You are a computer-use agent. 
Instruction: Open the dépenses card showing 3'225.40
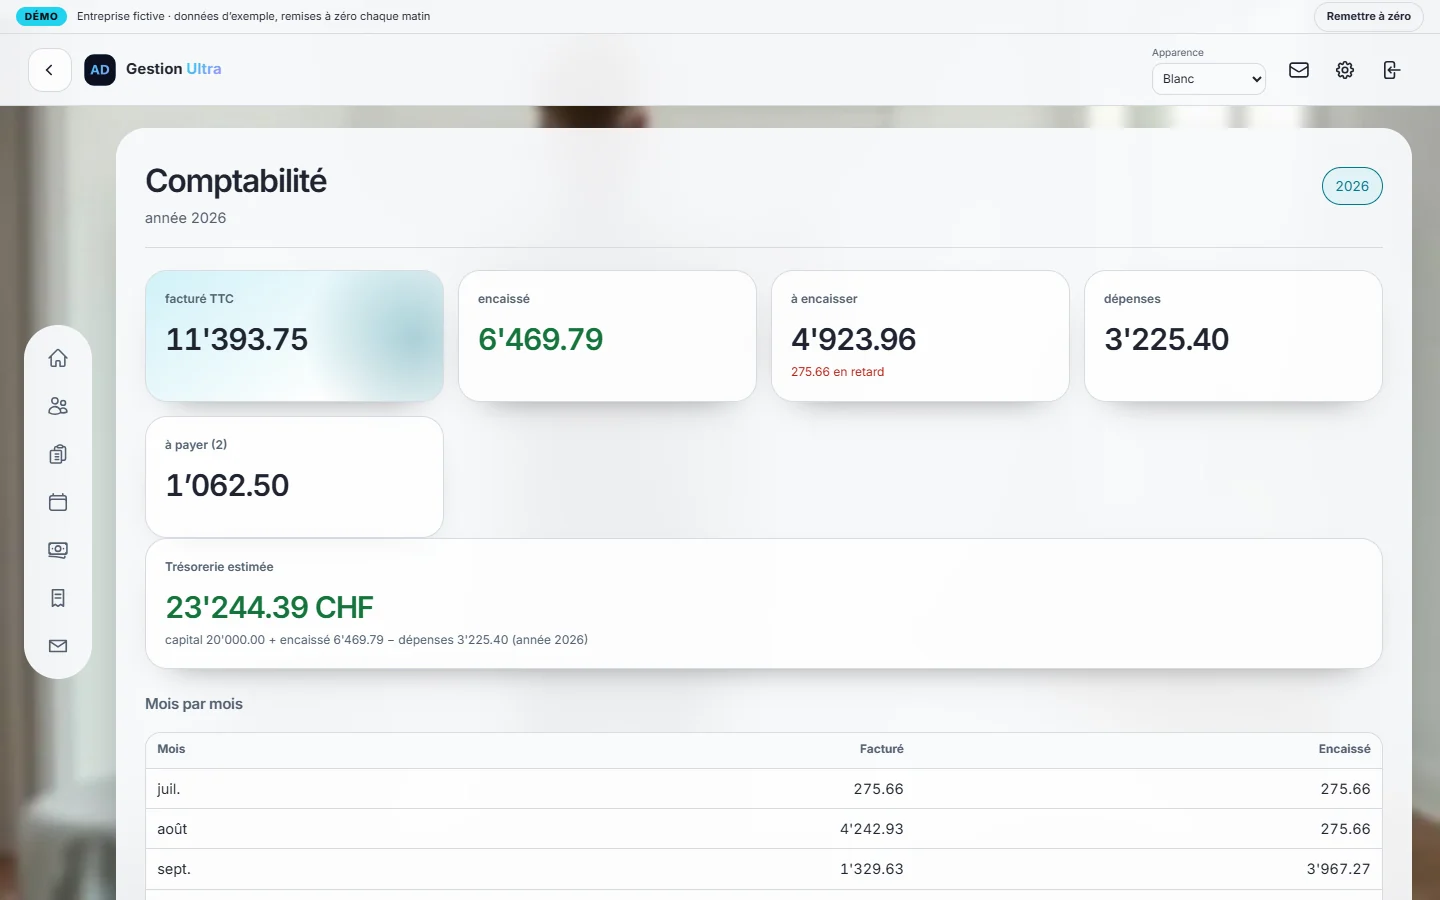[x=1233, y=336]
